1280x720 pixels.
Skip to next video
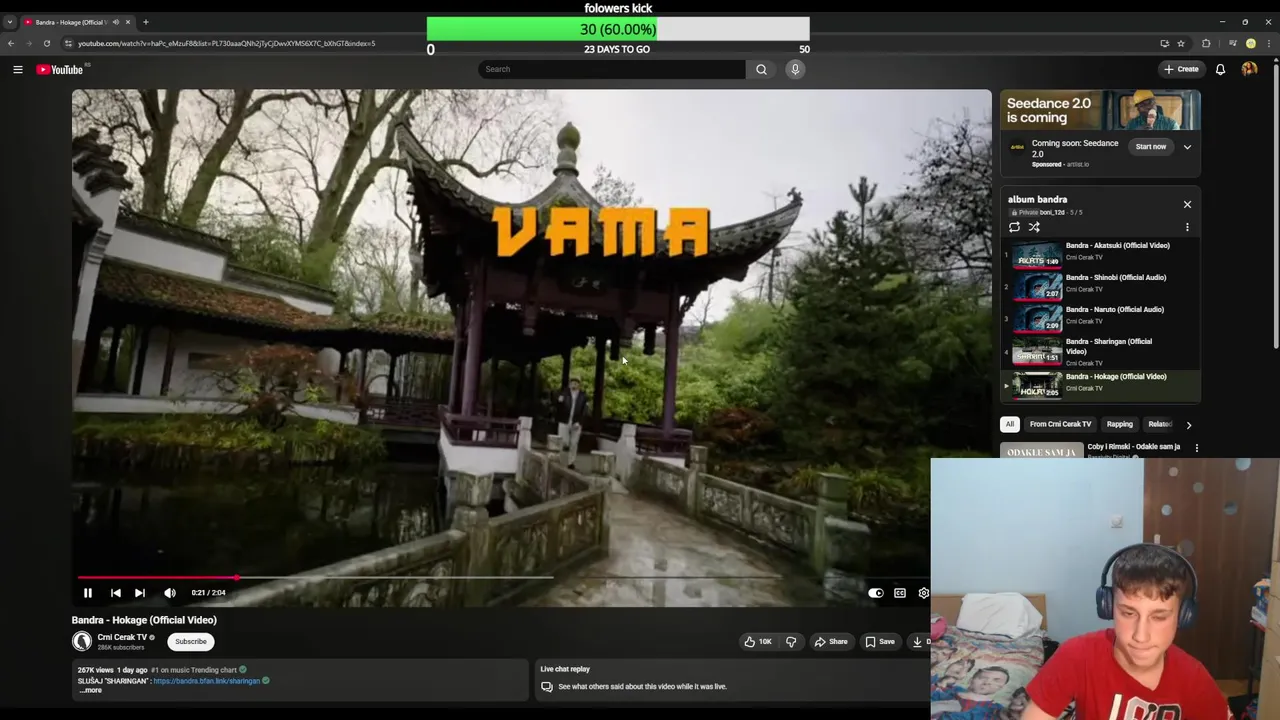pos(140,593)
